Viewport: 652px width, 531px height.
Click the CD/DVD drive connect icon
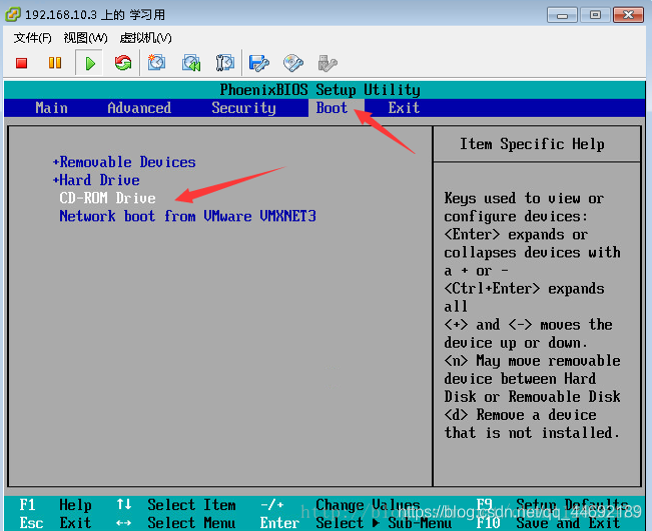coord(293,63)
